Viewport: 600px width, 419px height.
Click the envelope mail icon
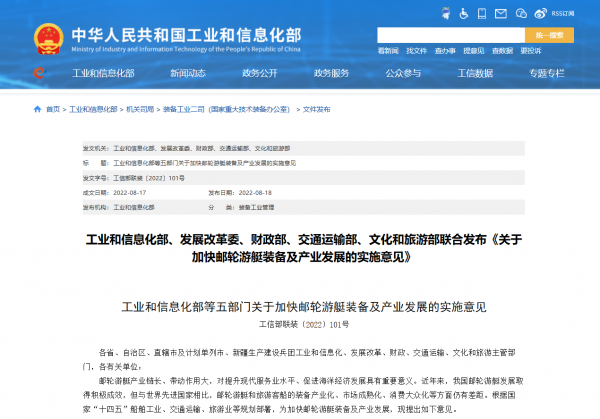(x=501, y=14)
